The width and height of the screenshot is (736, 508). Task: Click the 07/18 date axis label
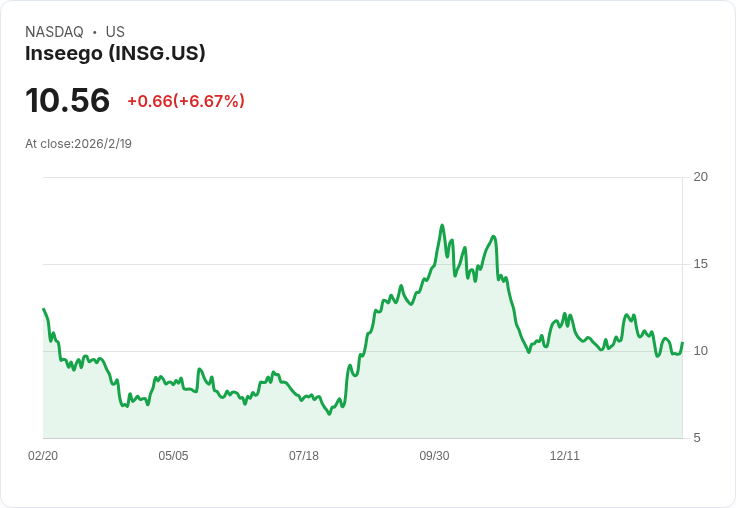[x=304, y=456]
